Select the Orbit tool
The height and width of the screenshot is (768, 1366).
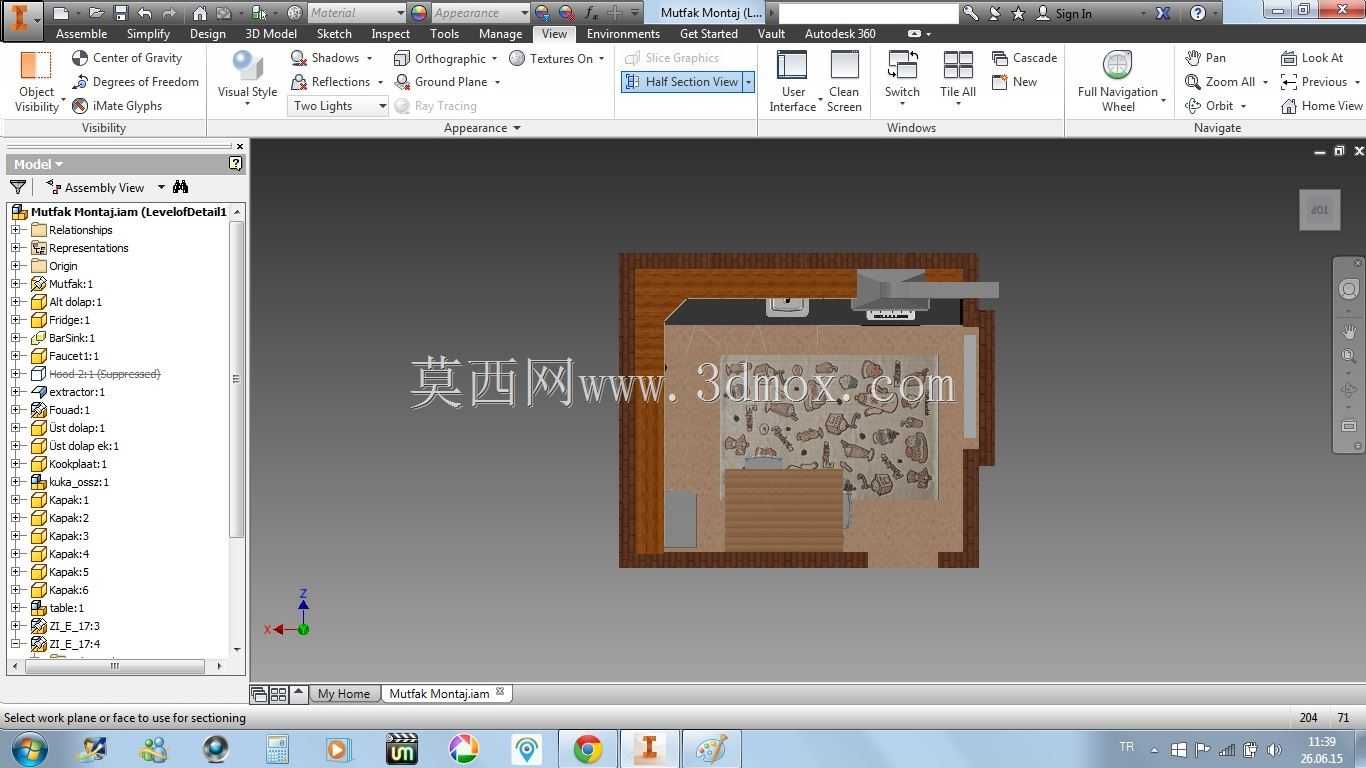[1209, 106]
